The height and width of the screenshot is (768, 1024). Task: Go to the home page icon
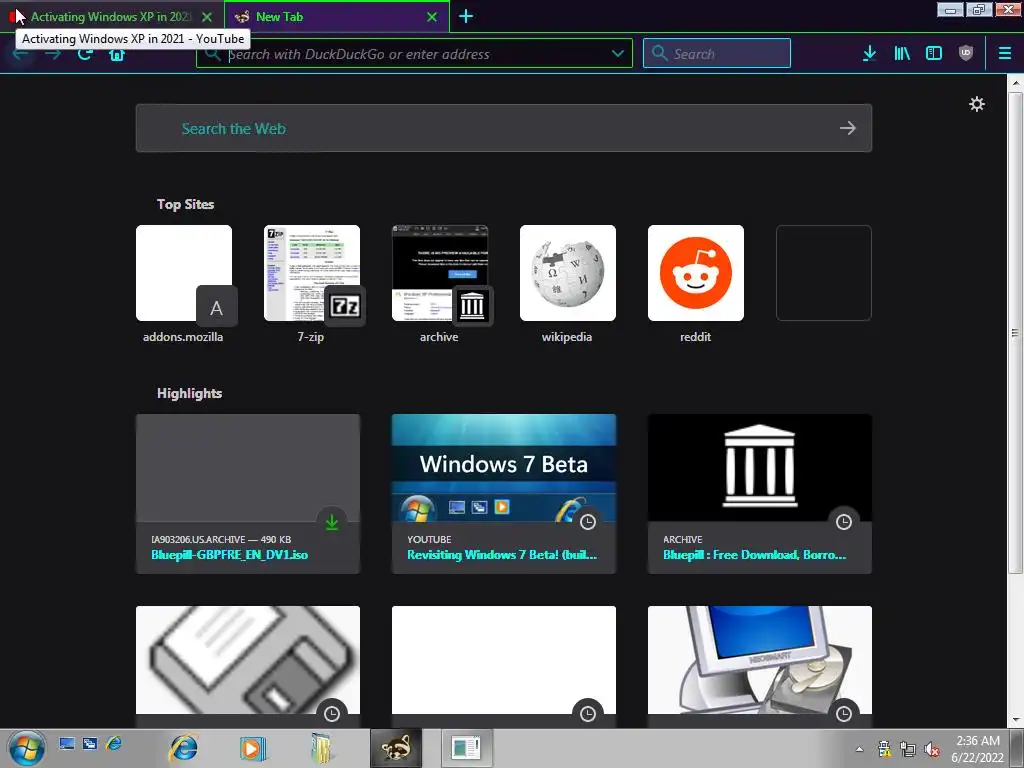pyautogui.click(x=117, y=54)
